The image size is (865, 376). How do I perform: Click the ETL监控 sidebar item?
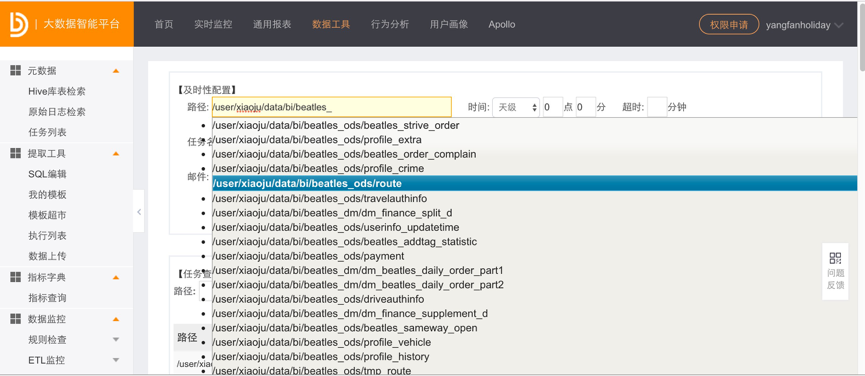point(46,360)
